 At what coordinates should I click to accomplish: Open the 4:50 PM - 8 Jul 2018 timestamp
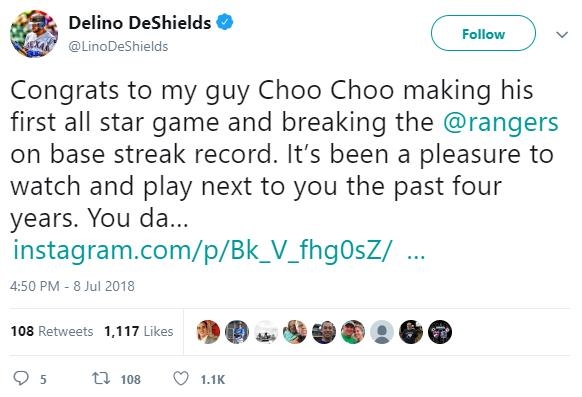pos(72,286)
